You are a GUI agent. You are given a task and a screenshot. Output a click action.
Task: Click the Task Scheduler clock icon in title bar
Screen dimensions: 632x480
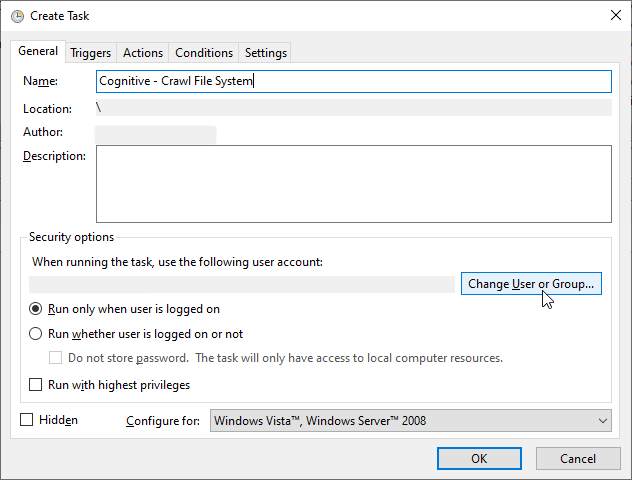click(17, 17)
